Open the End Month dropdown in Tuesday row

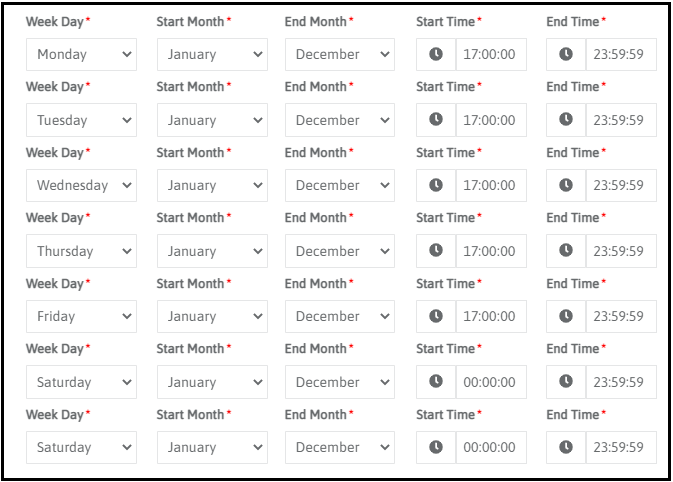pyautogui.click(x=340, y=120)
